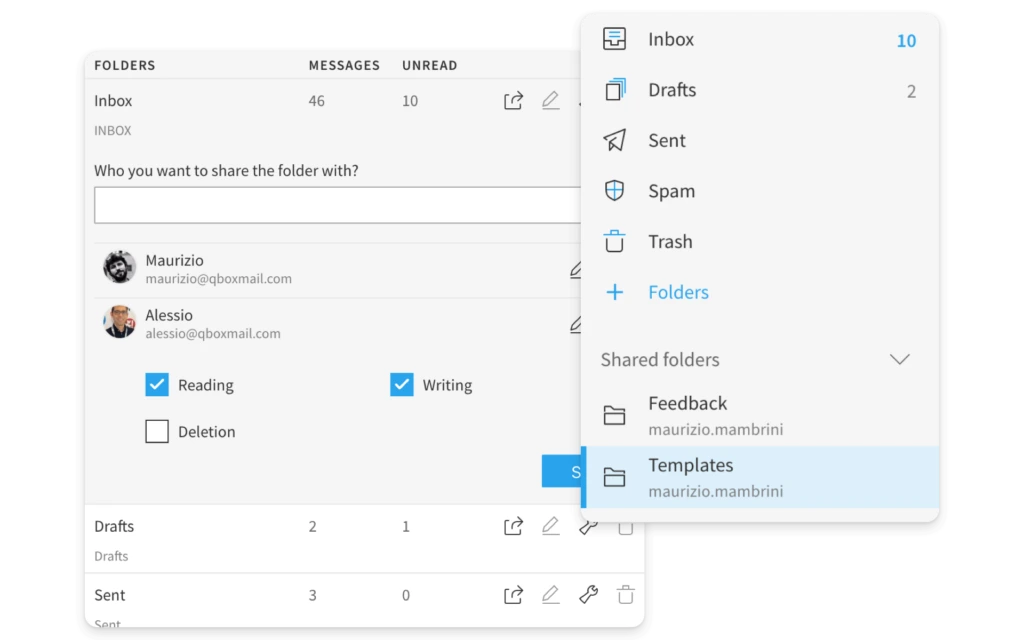
Task: Uncheck the Reading permission checkbox
Action: 157,385
